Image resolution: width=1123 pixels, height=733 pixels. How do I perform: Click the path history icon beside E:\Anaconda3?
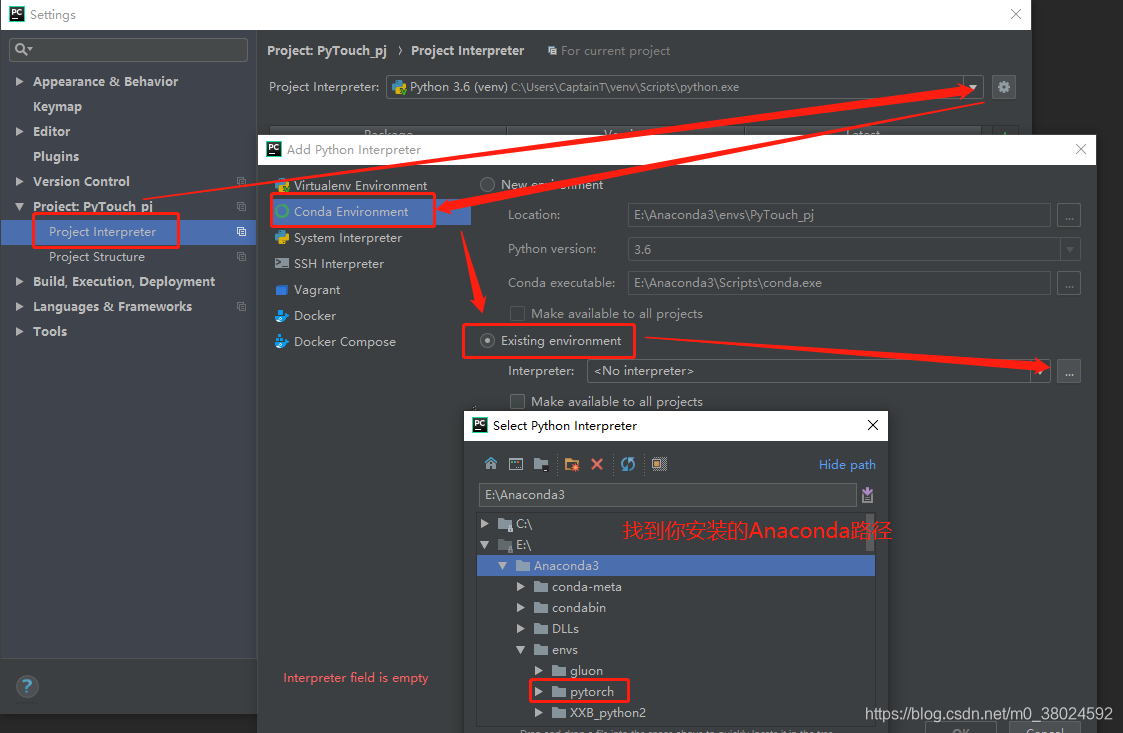tap(867, 494)
